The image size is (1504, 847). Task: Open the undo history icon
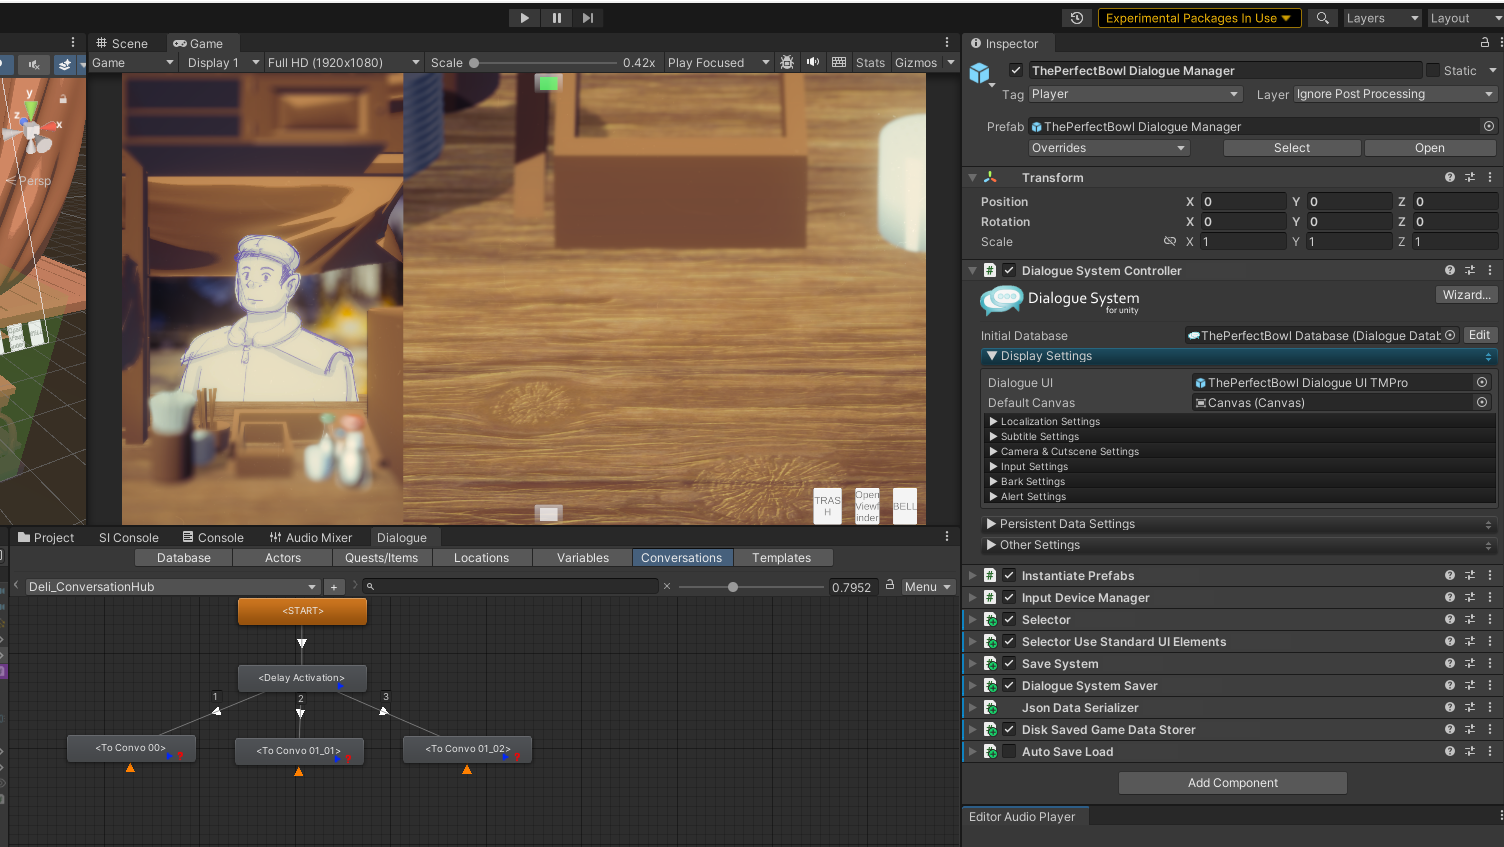(1077, 18)
